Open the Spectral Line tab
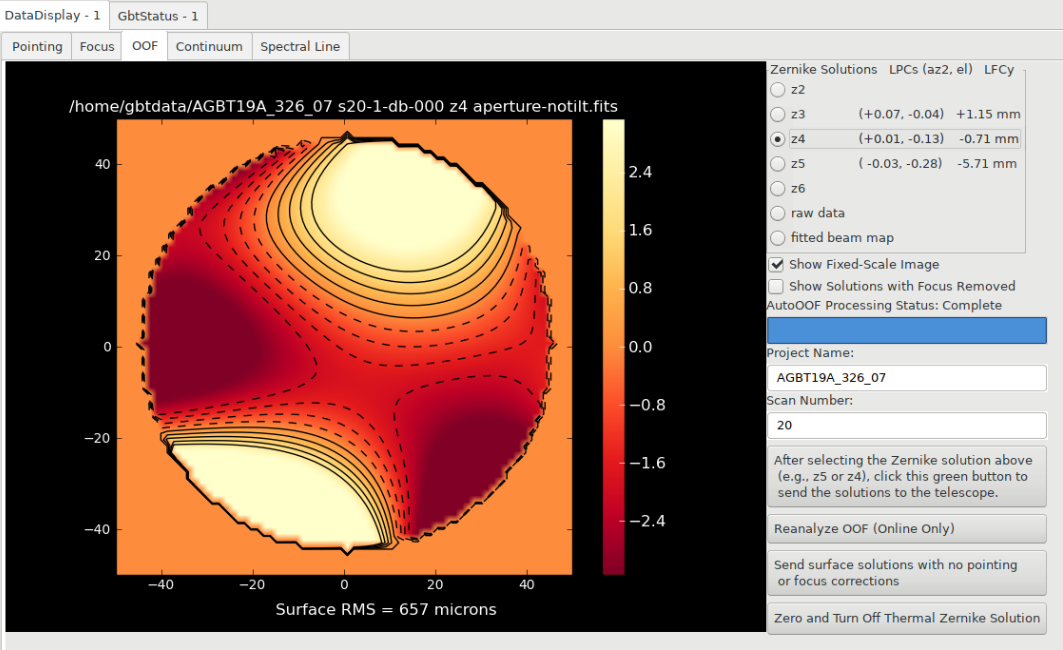 pos(300,46)
